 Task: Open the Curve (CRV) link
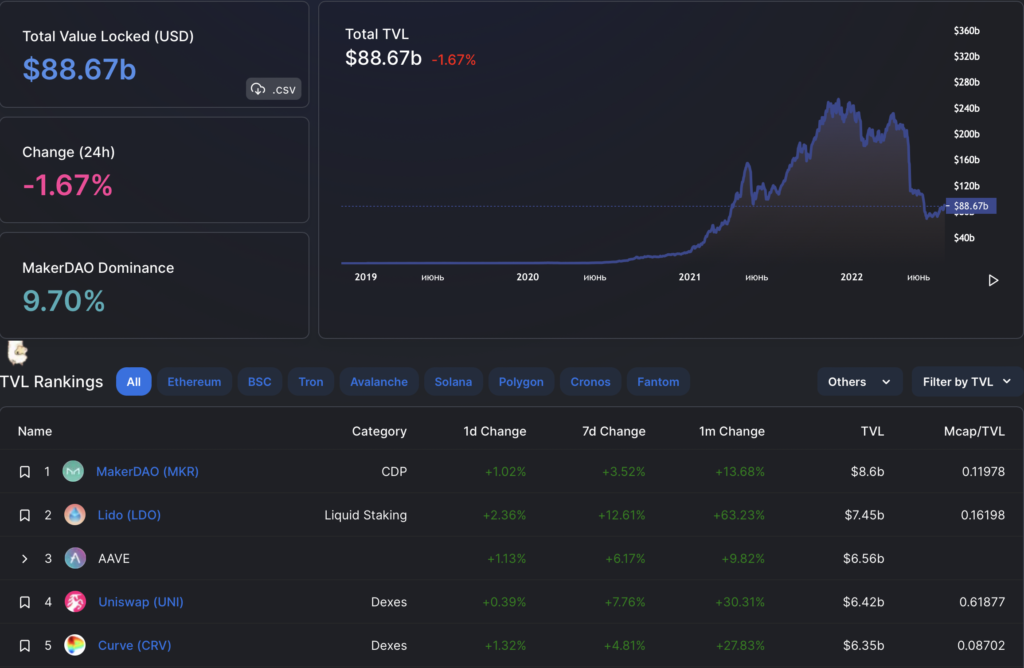tap(134, 645)
